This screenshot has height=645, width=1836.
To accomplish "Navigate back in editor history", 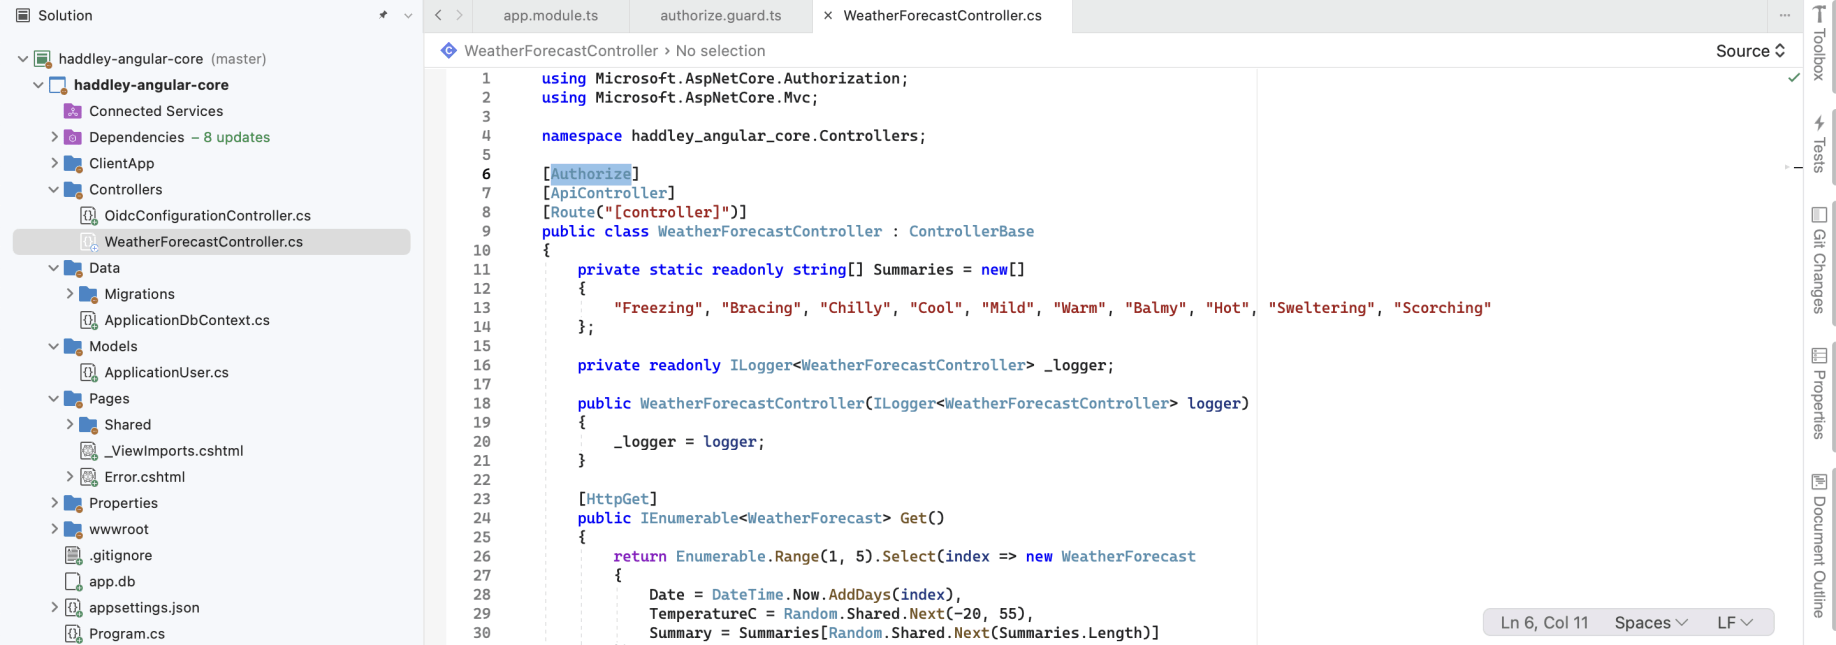I will (438, 15).
